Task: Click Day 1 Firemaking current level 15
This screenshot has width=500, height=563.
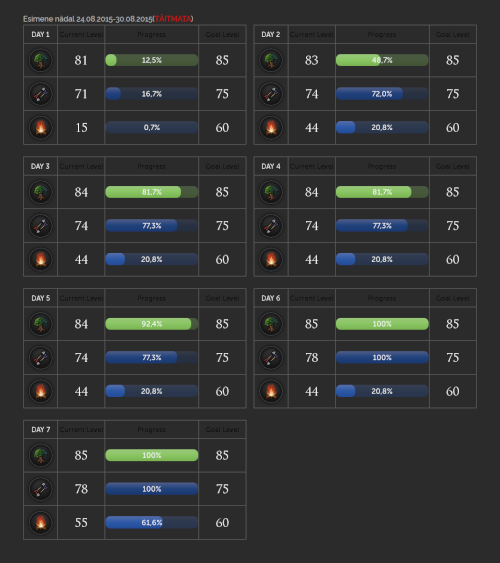Action: click(81, 127)
